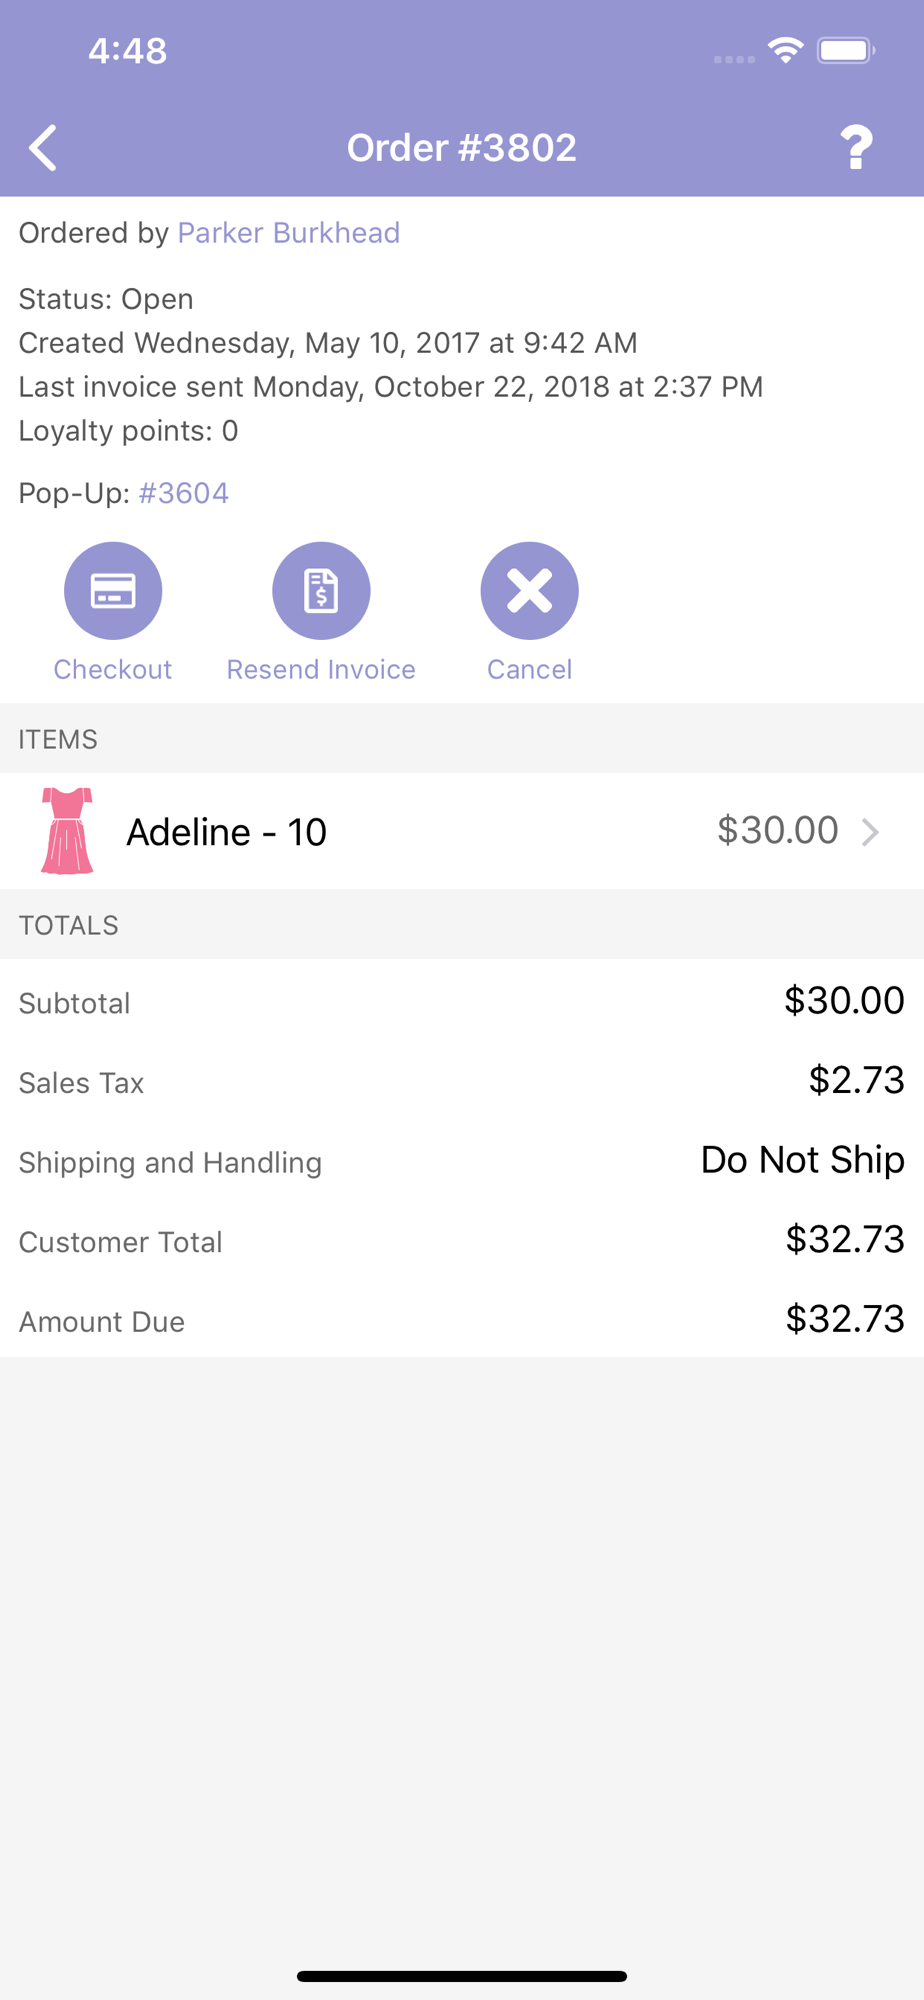Open the Adeline - 10 item row

[462, 831]
